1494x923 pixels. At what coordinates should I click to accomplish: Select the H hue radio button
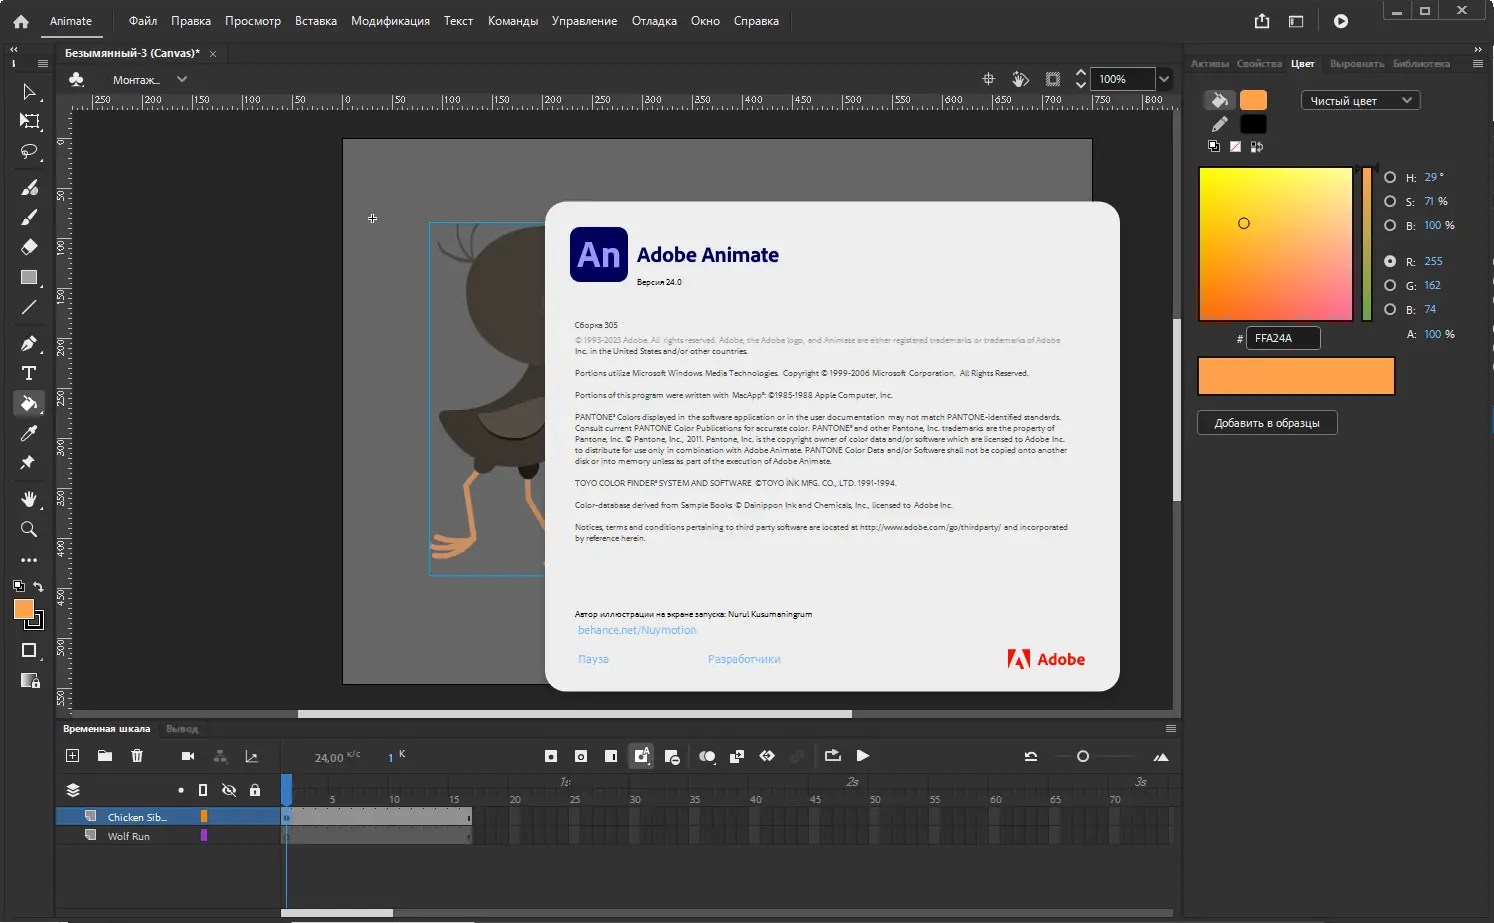(1390, 177)
